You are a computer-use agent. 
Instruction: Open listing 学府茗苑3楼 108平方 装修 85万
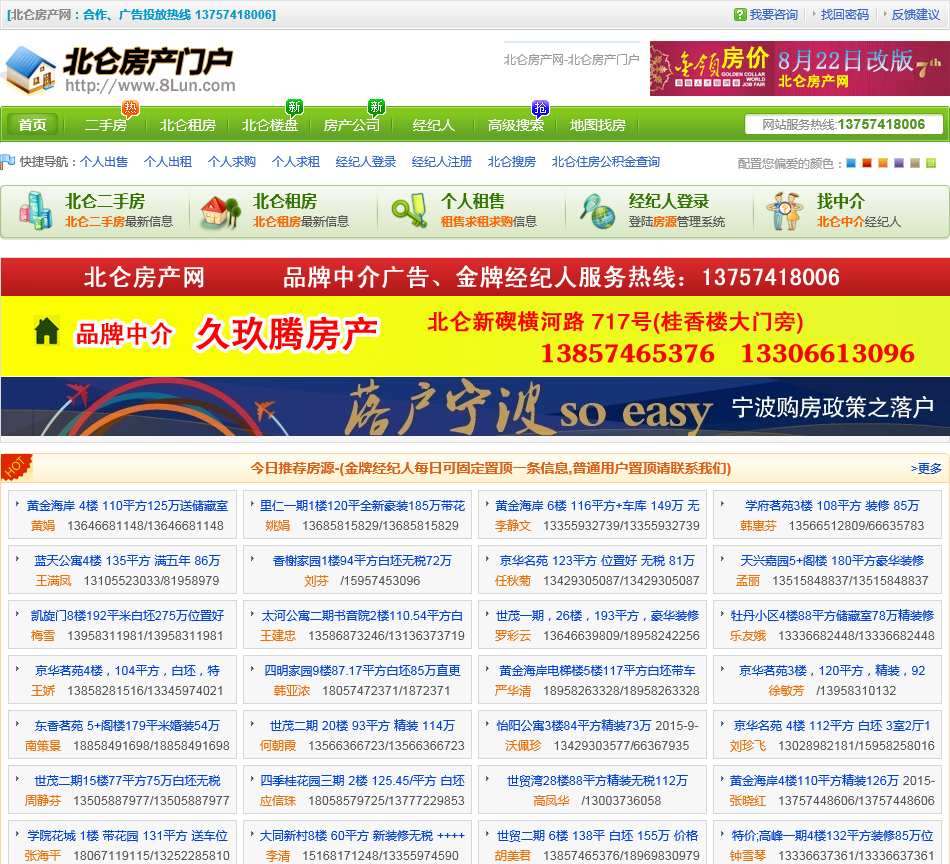[x=832, y=505]
